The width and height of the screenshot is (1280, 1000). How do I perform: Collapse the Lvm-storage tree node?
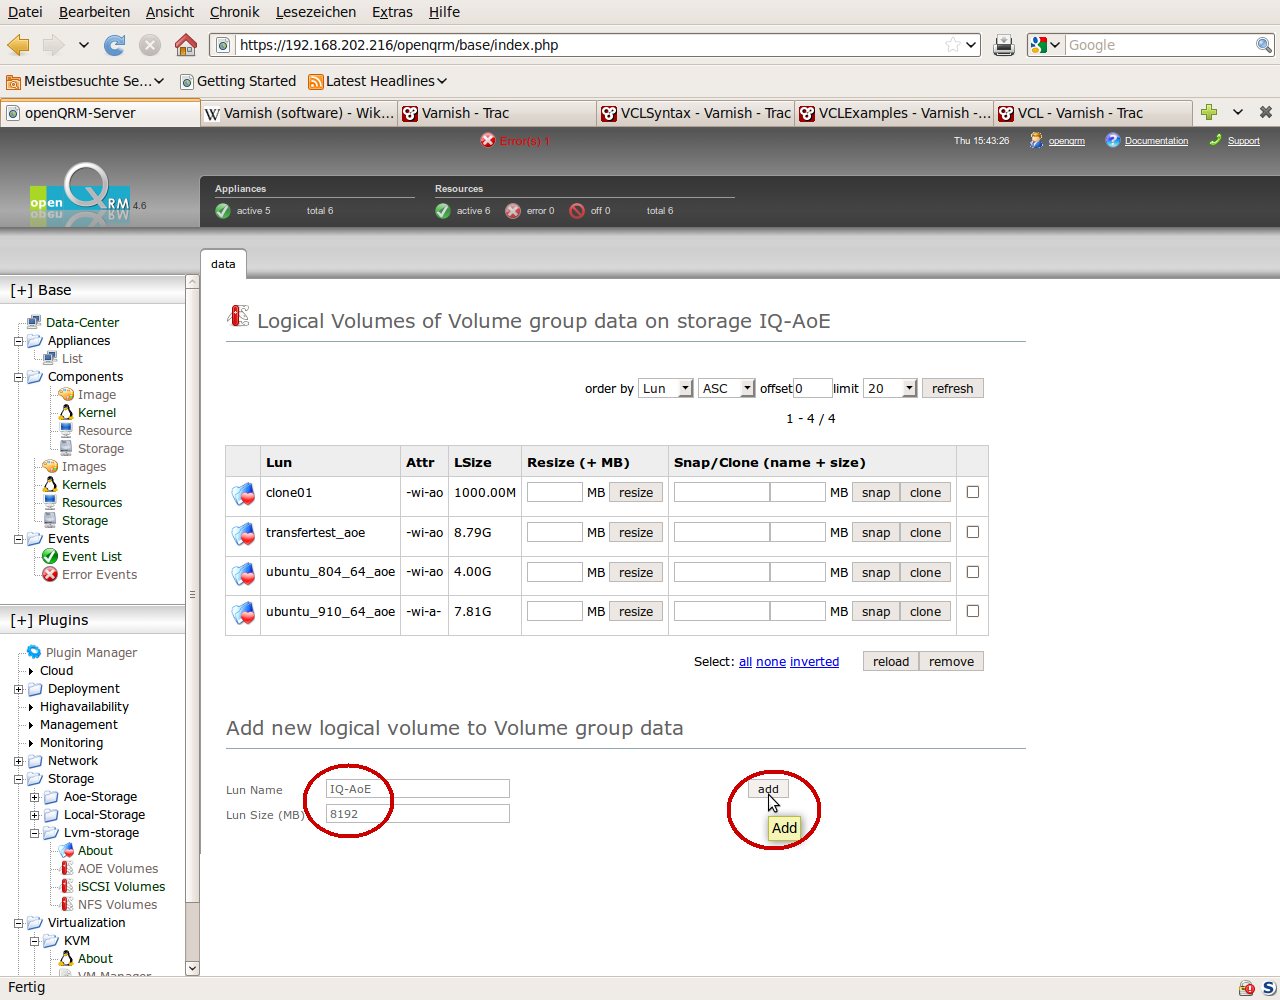(34, 833)
